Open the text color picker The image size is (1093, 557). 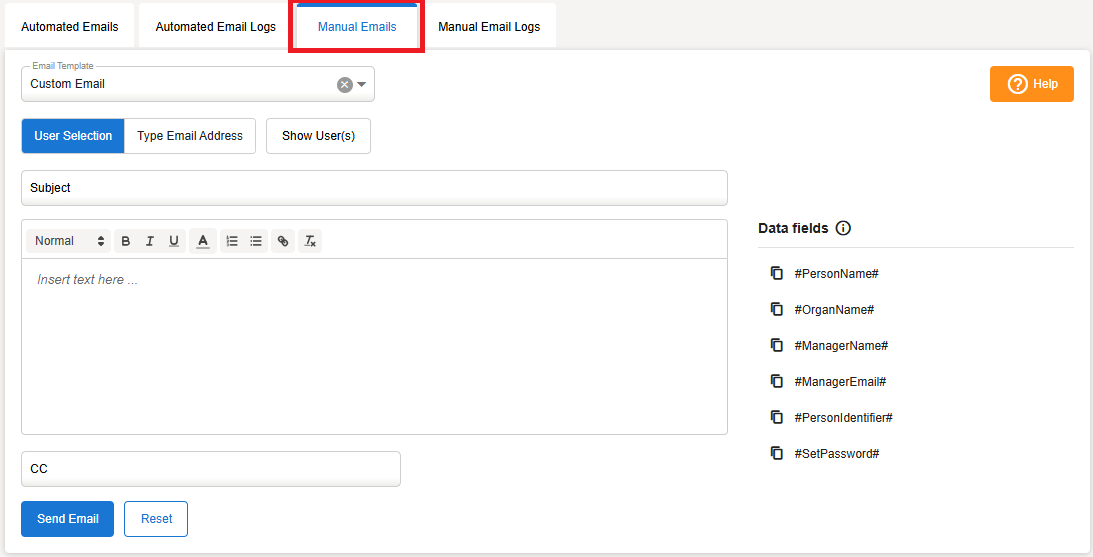tap(203, 241)
